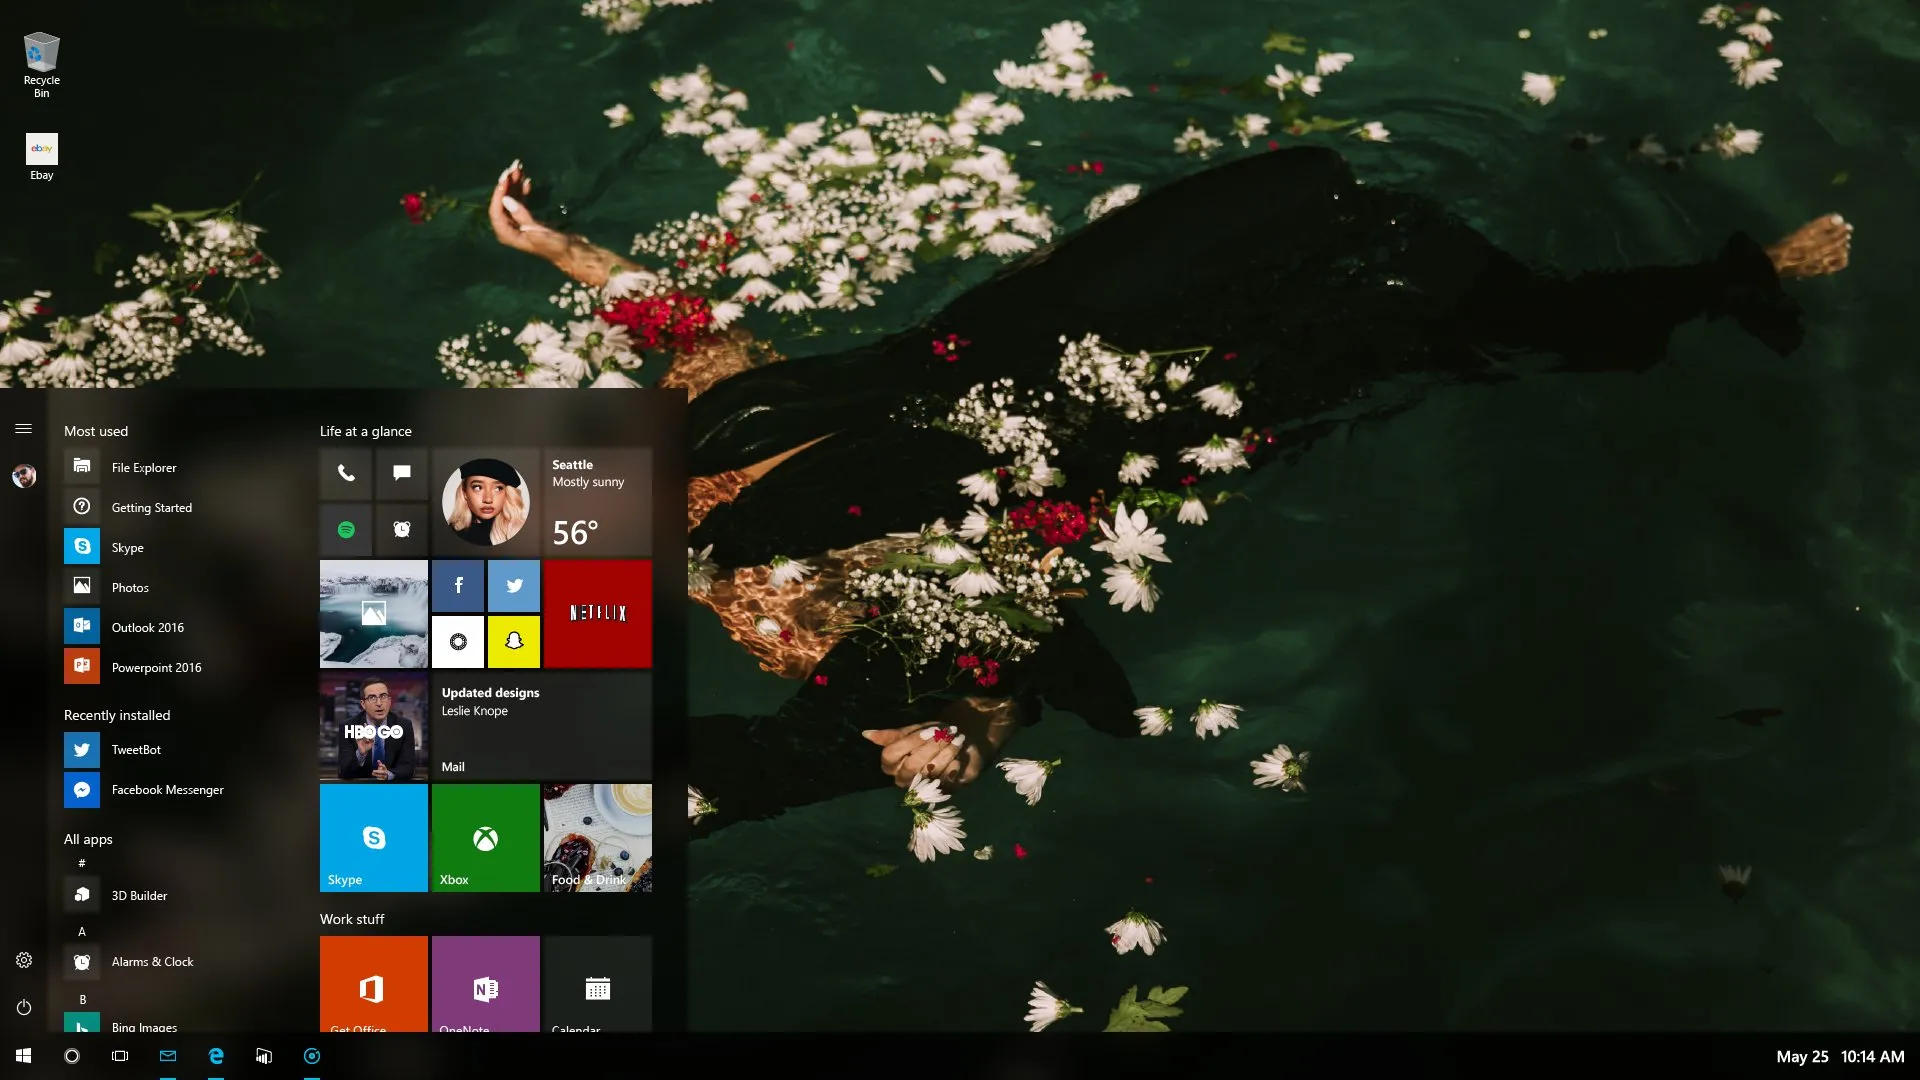
Task: Open Facebook Messenger under Recently installed
Action: pos(167,789)
